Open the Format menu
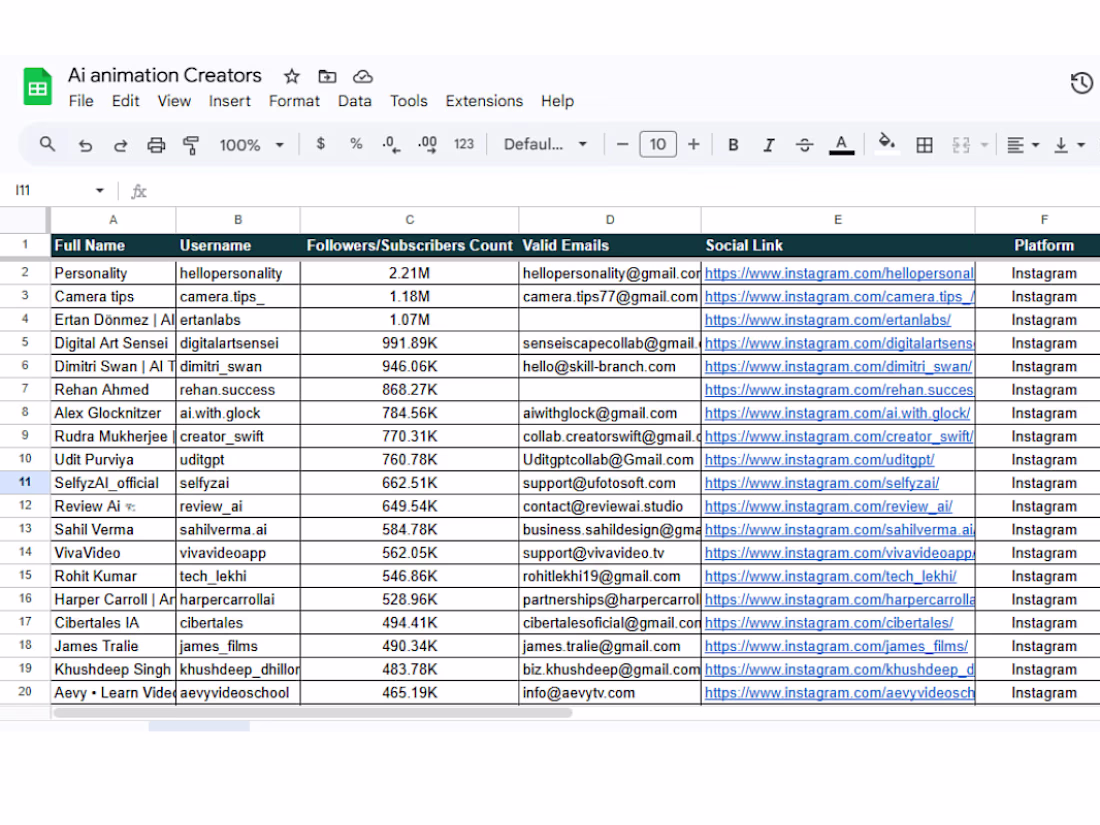 coord(294,101)
